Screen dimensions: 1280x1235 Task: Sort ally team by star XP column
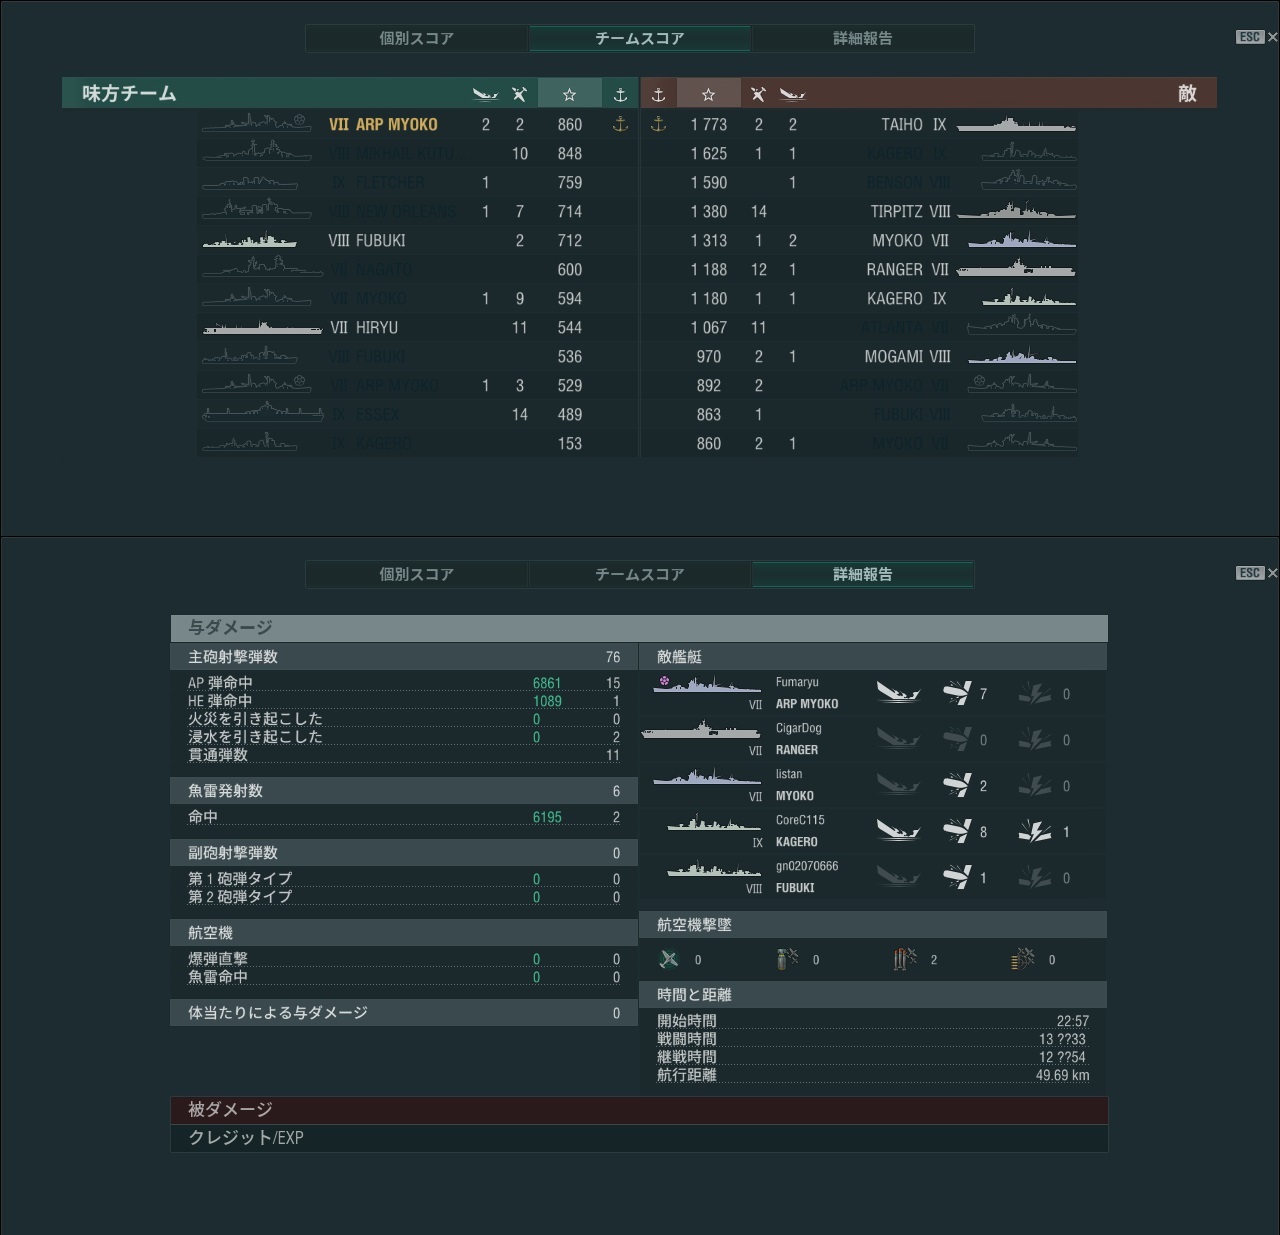point(569,94)
